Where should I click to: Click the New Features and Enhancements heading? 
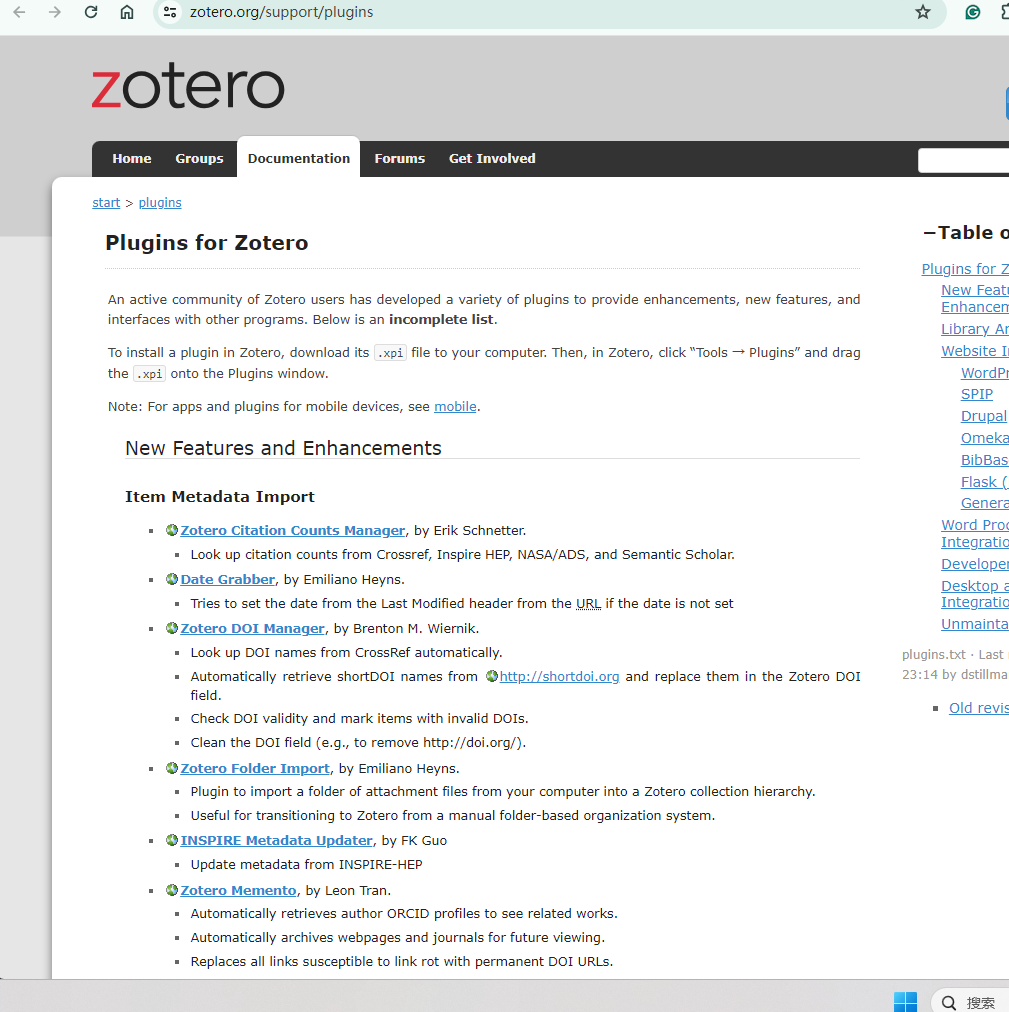coord(283,448)
